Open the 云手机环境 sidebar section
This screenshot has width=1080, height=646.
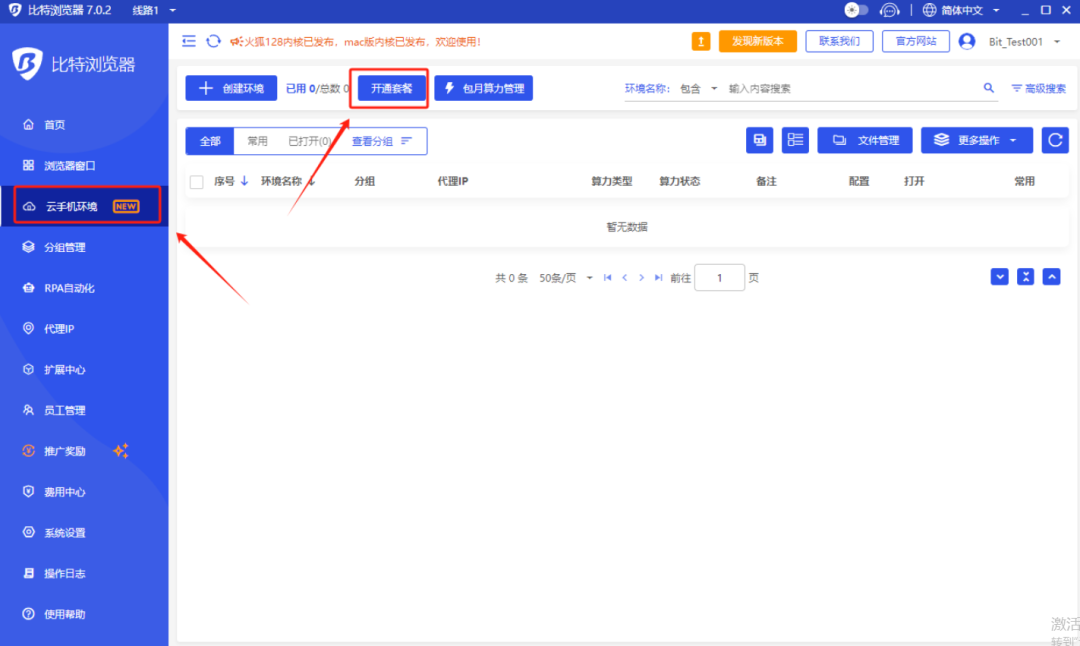(x=62, y=205)
